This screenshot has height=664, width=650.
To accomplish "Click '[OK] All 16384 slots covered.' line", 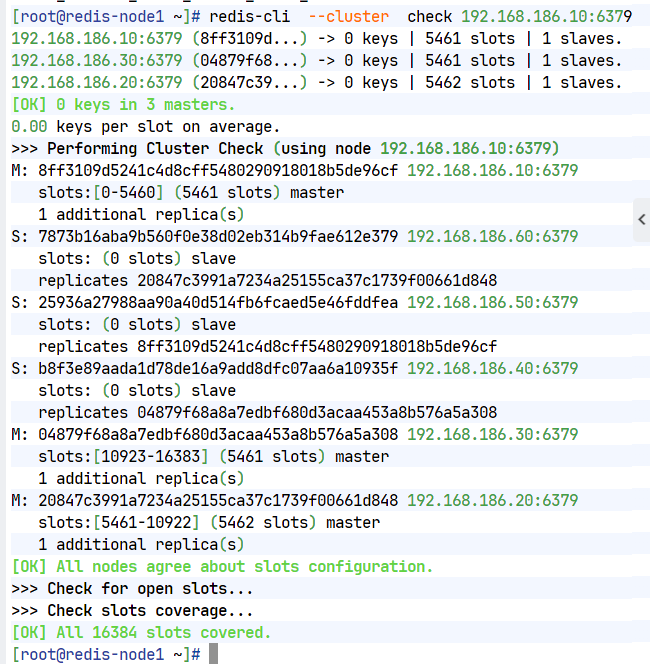I will pos(141,633).
